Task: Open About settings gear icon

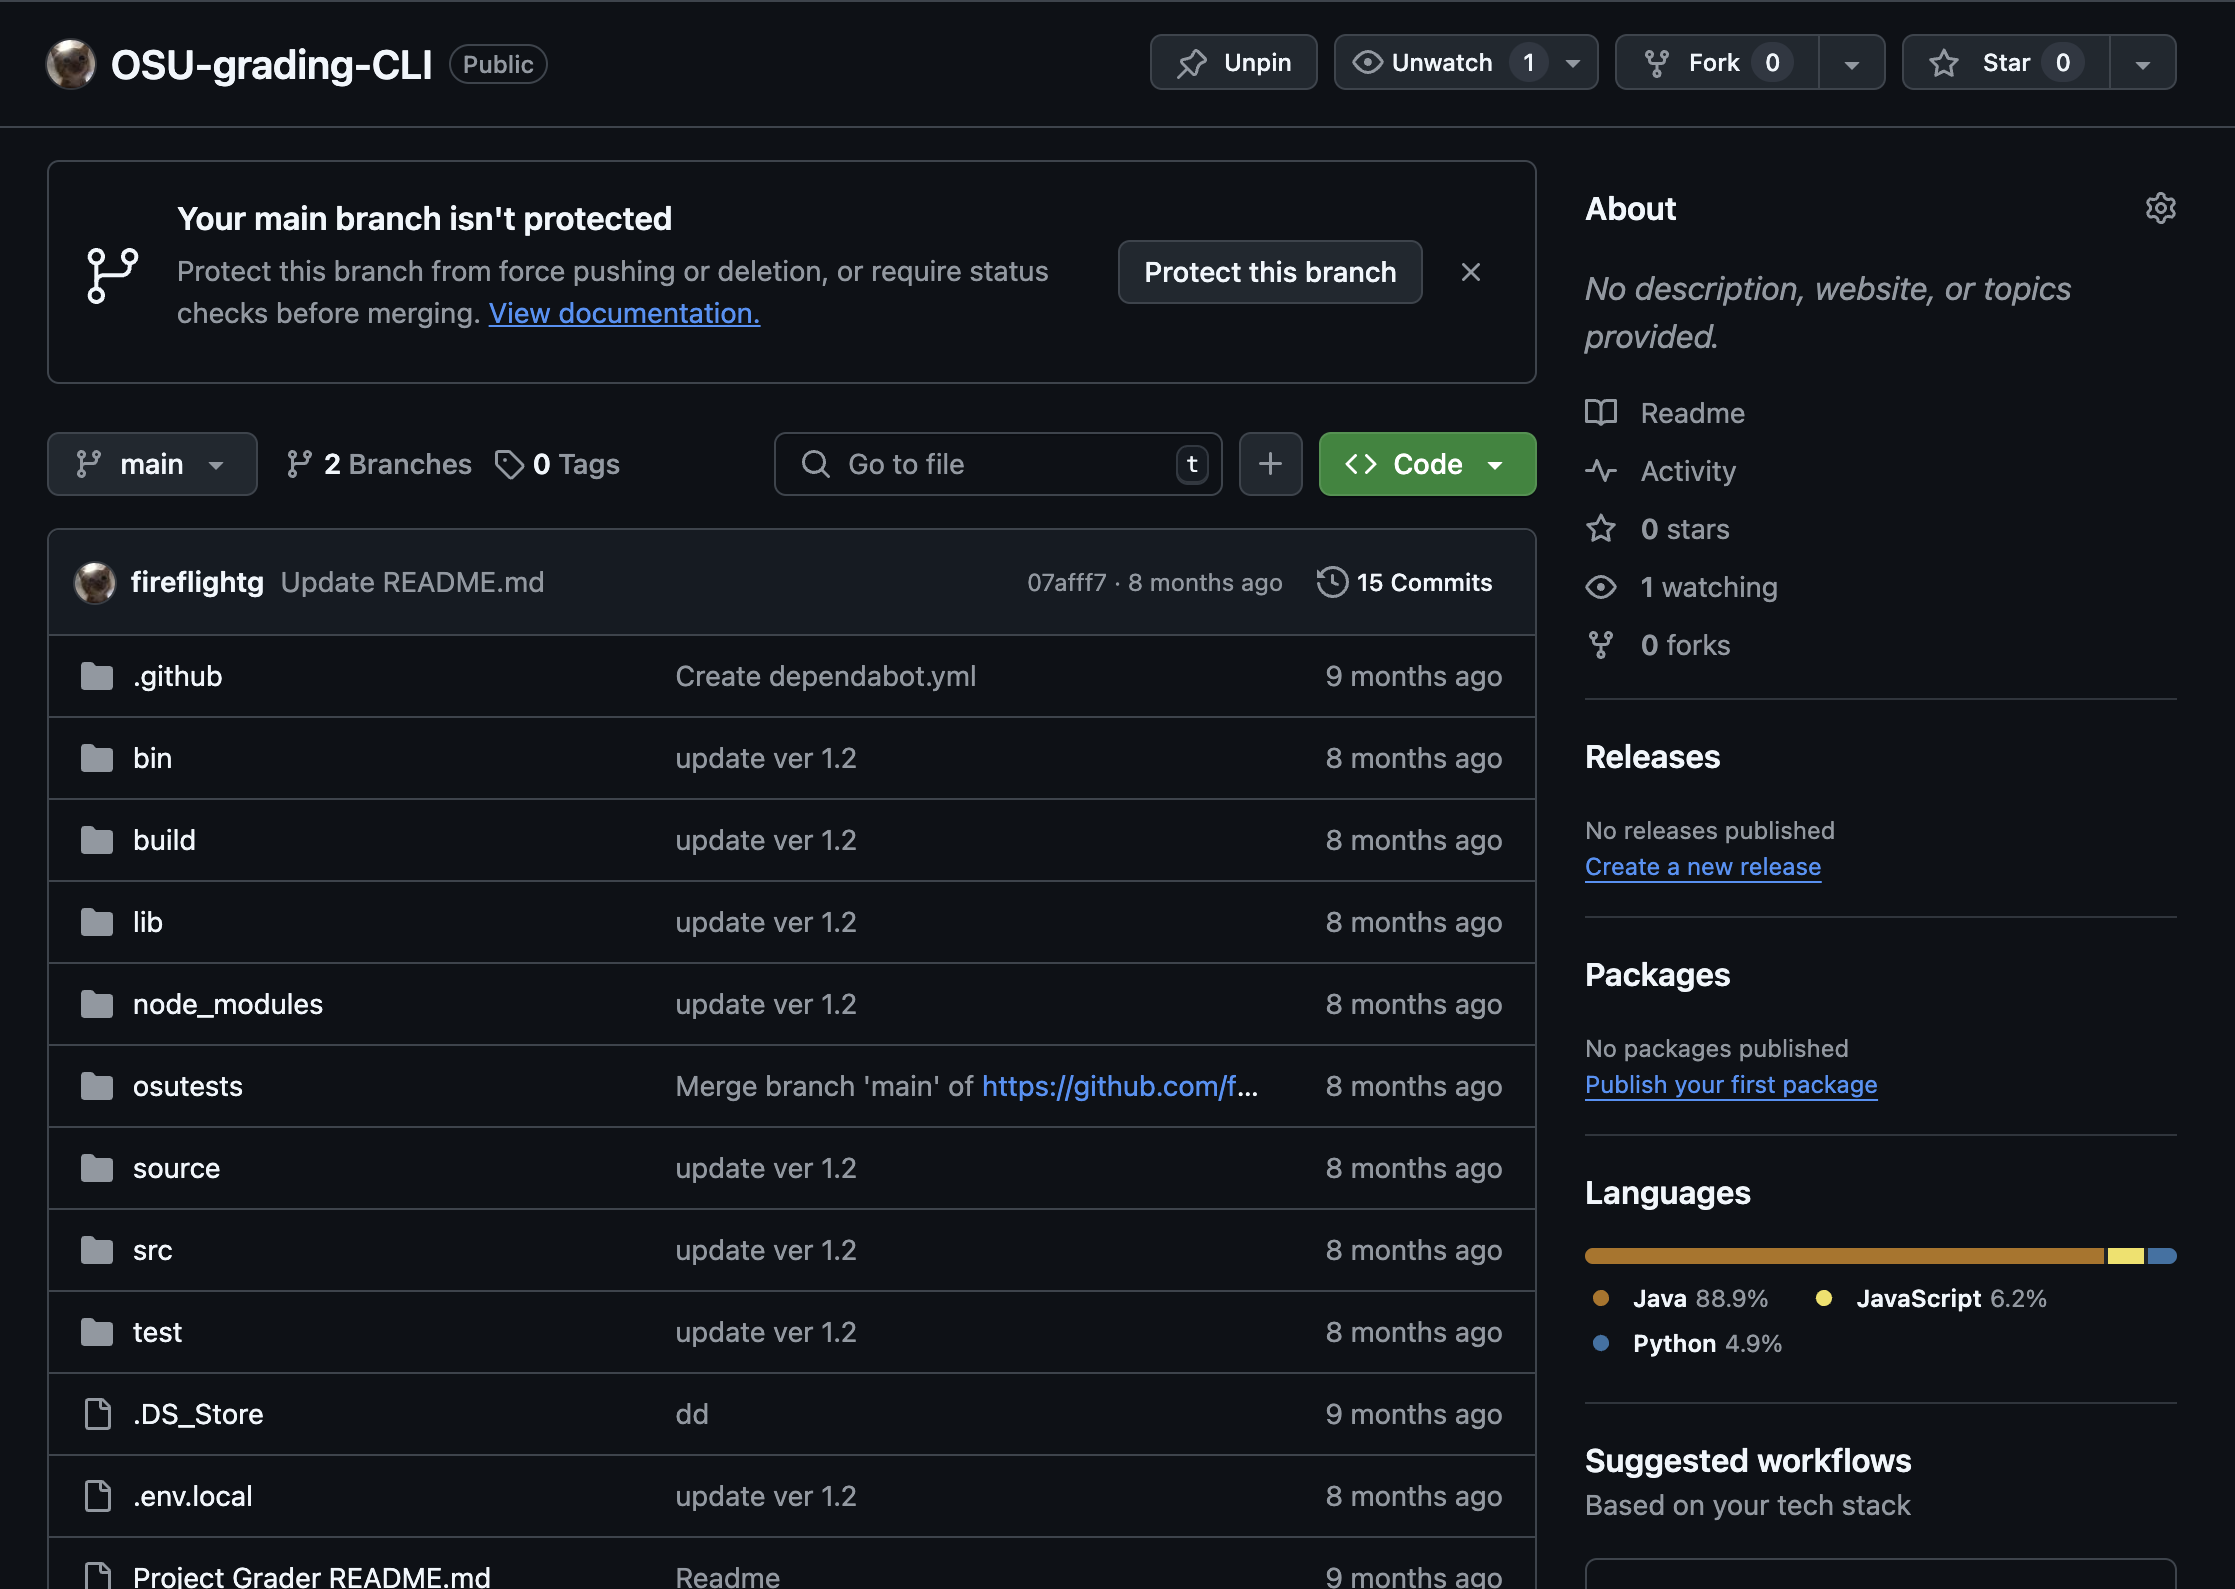Action: click(x=2160, y=208)
